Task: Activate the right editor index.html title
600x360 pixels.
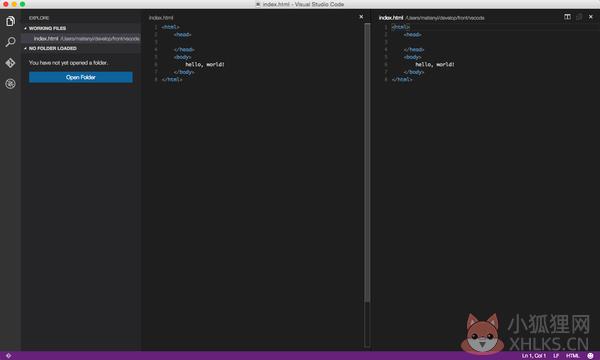Action: [391, 18]
